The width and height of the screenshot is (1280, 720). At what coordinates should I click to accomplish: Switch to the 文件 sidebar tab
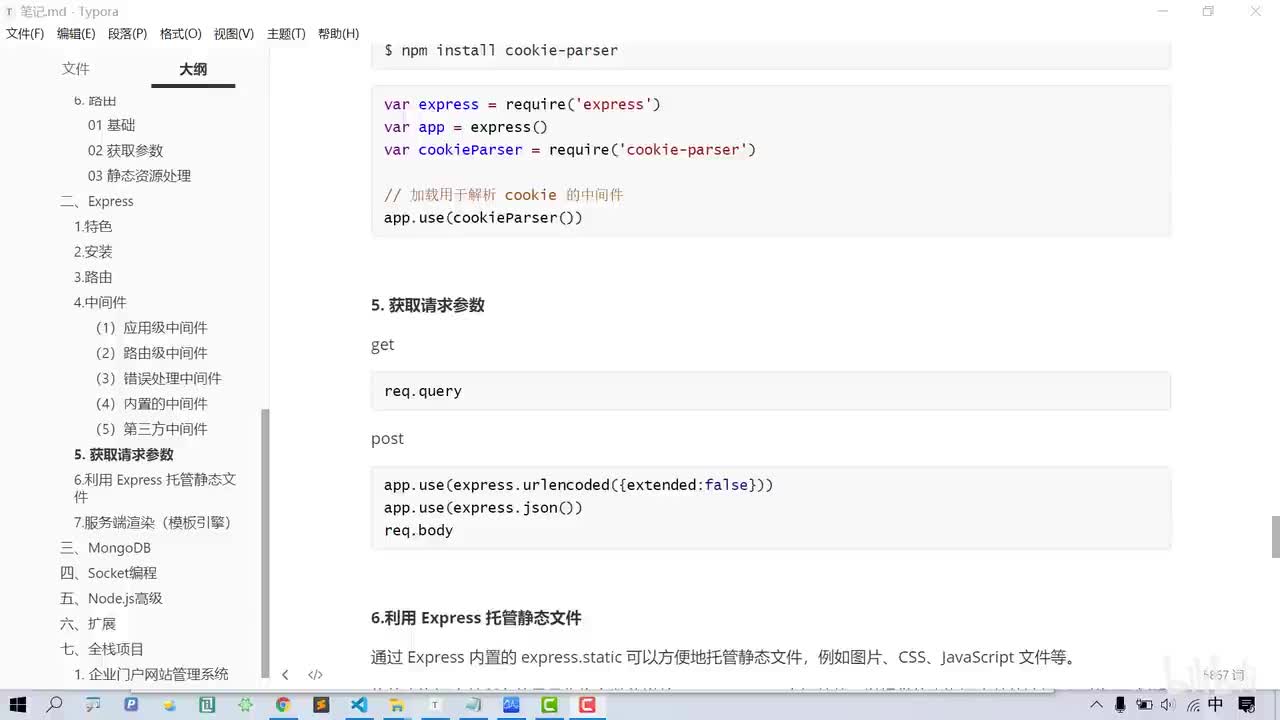(x=75, y=69)
